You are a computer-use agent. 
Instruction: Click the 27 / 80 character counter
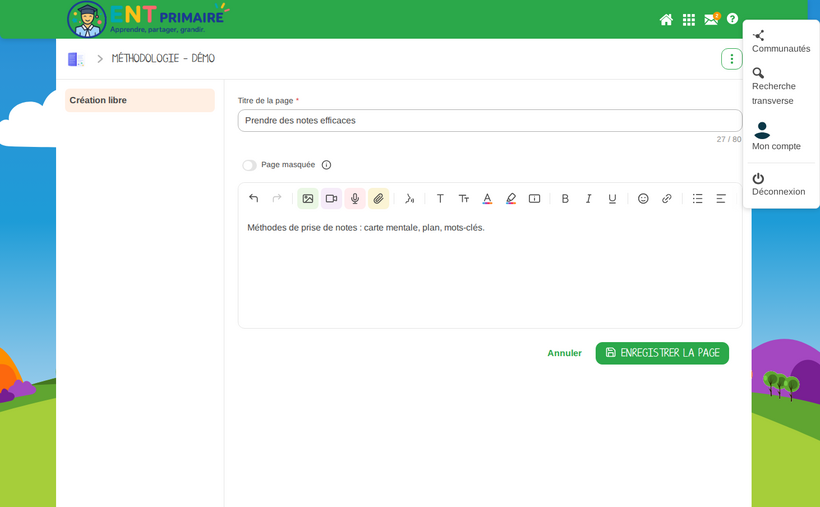pyautogui.click(x=728, y=139)
